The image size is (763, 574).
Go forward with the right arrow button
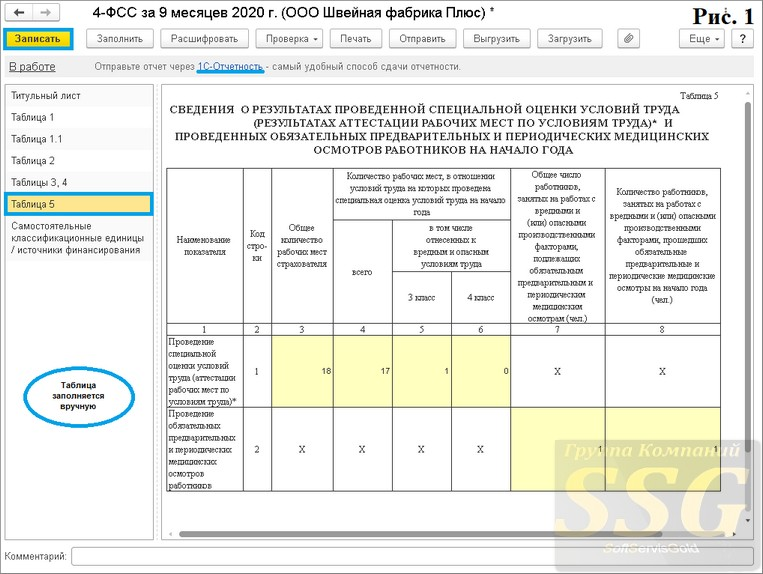[x=45, y=13]
